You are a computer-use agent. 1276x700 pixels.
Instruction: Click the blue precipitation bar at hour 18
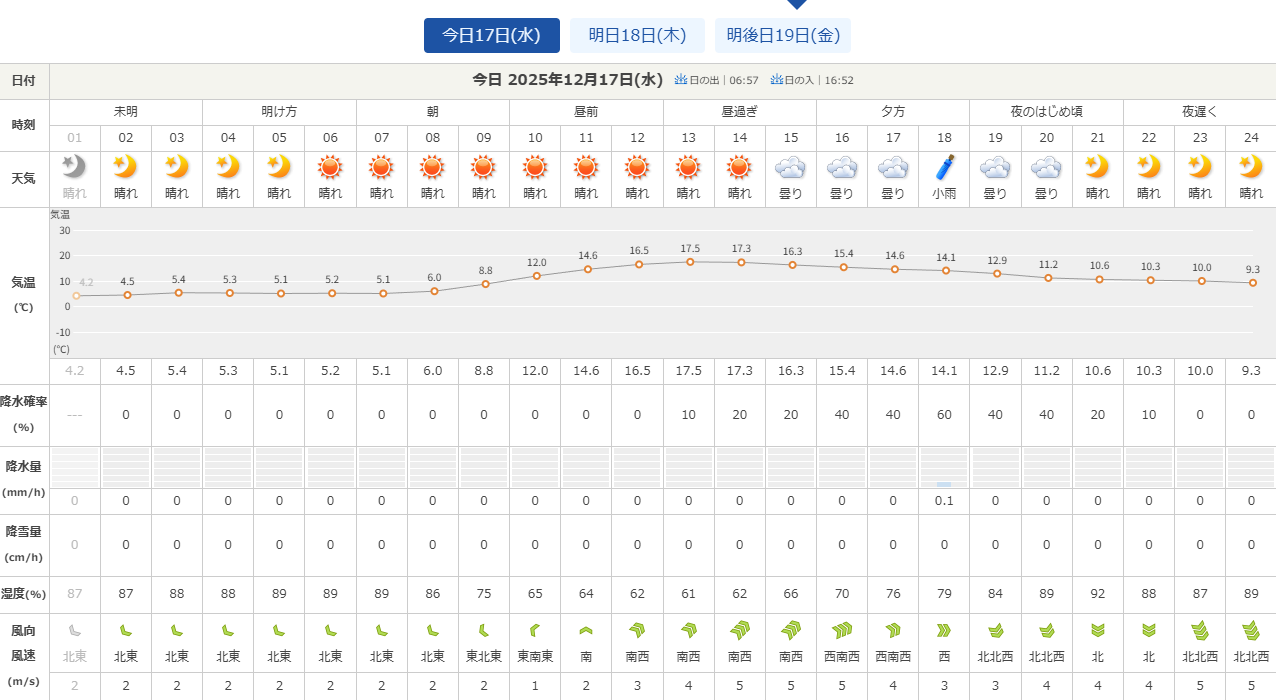tap(944, 484)
